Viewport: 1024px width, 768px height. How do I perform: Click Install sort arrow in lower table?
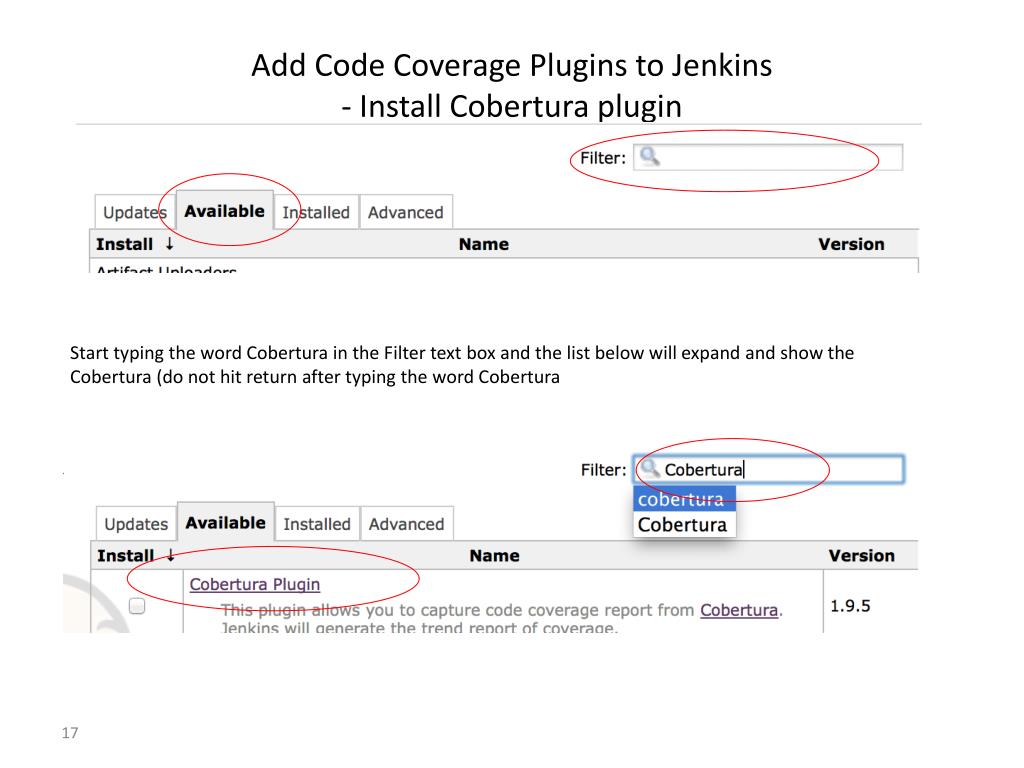coord(170,555)
